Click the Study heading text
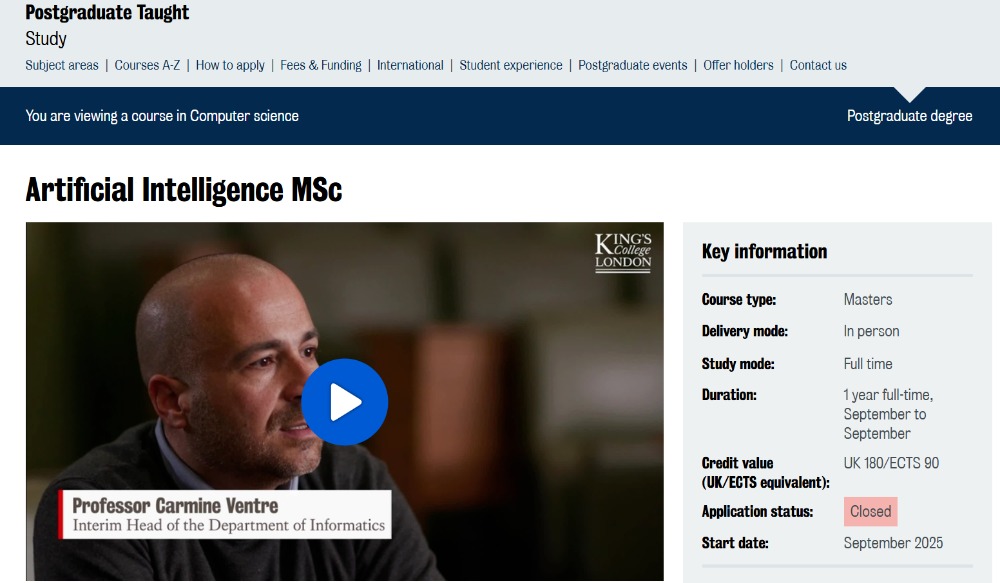1000x583 pixels. click(x=46, y=39)
